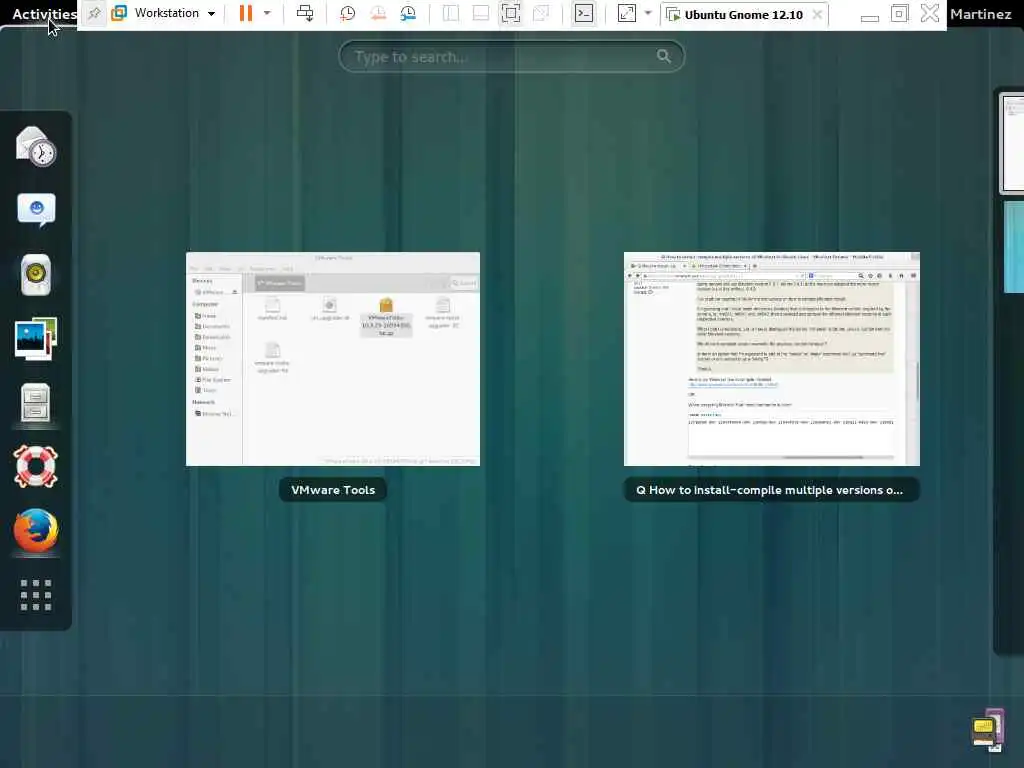
Task: Close the Ubuntu Gnome 12.10 tab
Action: [x=817, y=14]
